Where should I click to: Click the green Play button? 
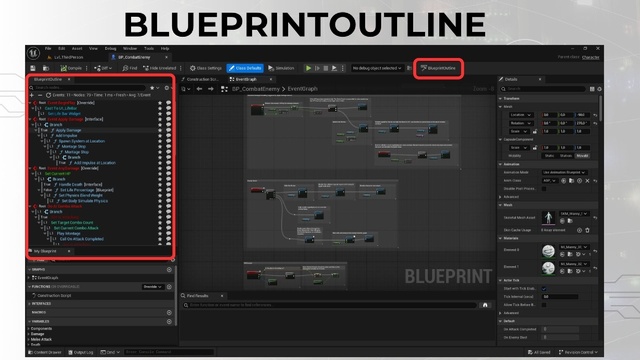click(309, 68)
